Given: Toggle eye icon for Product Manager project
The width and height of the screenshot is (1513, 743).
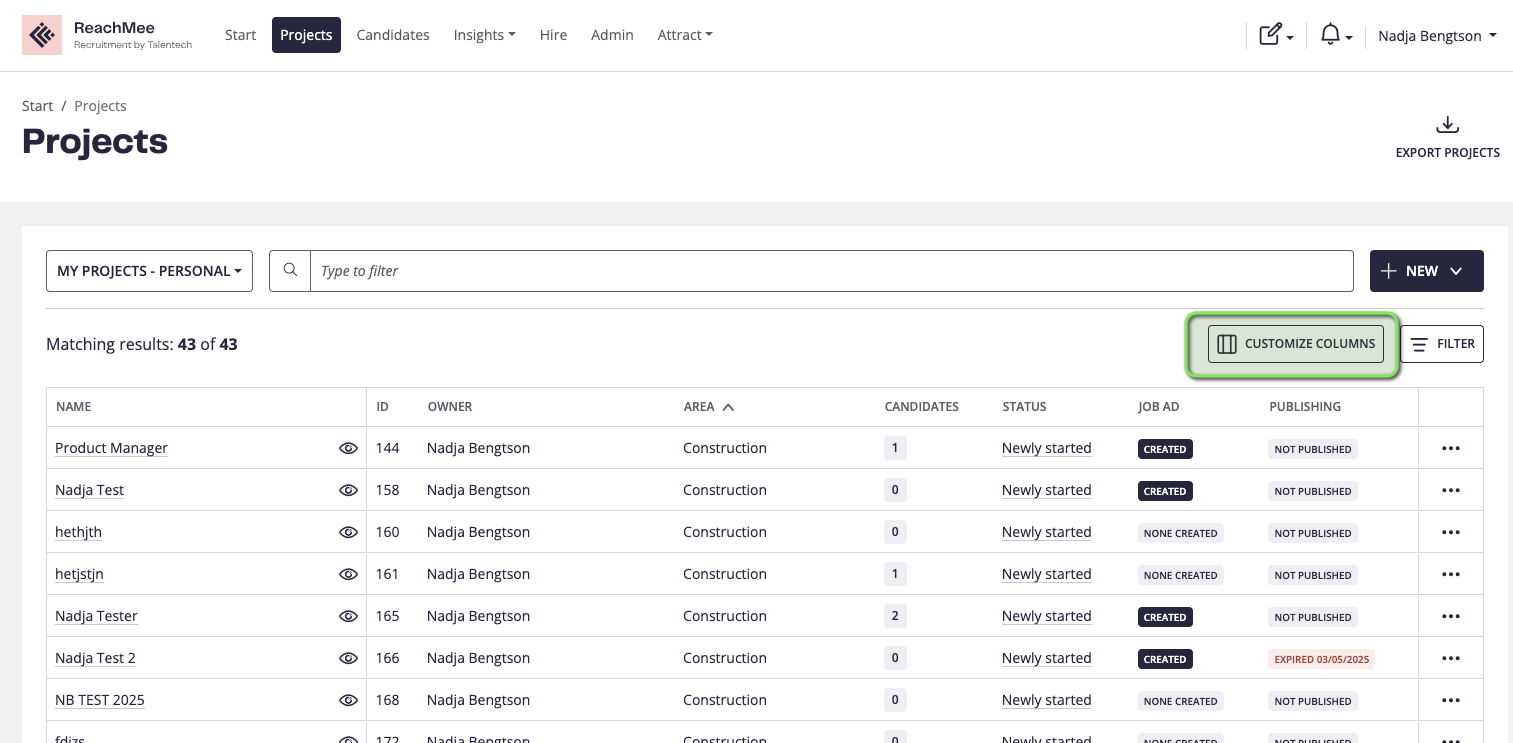Looking at the screenshot, I should click(348, 449).
